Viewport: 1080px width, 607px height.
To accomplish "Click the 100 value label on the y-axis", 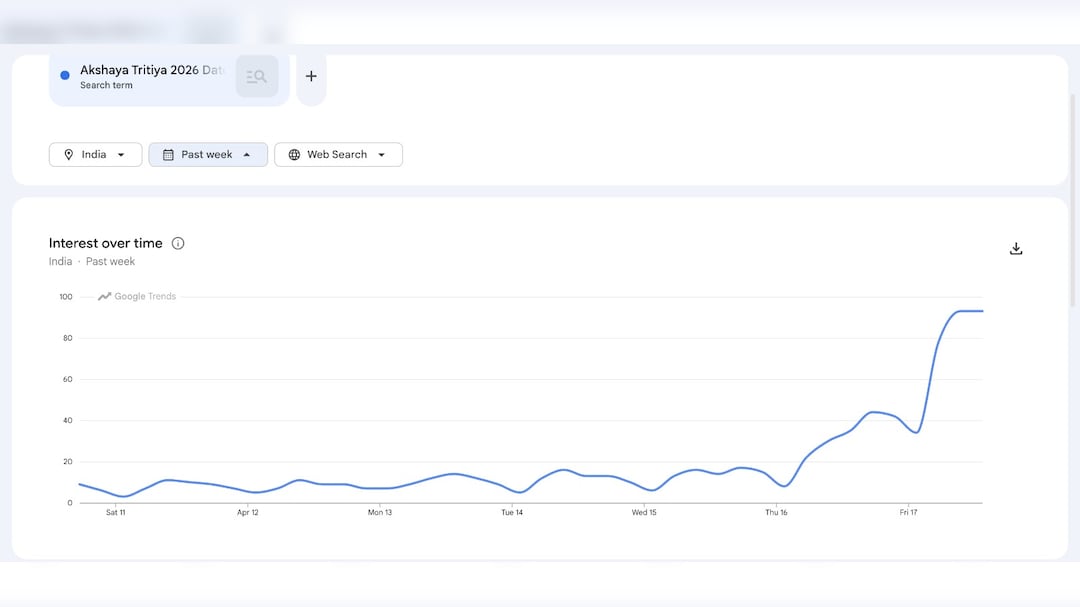I will (x=66, y=297).
